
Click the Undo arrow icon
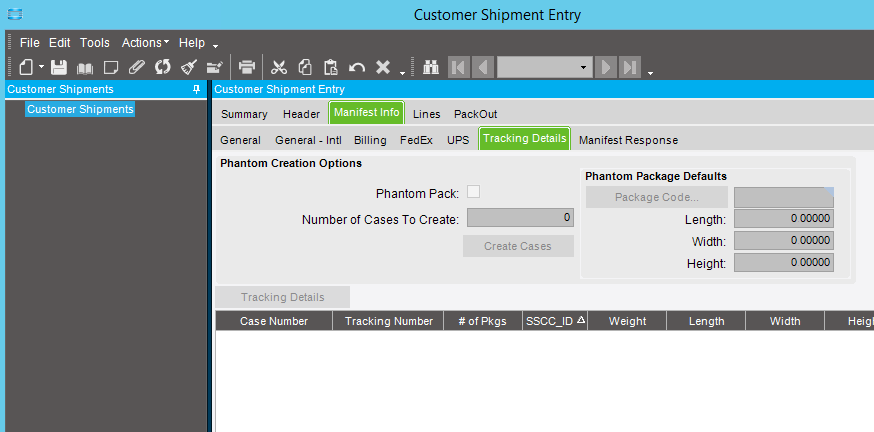pyautogui.click(x=357, y=68)
